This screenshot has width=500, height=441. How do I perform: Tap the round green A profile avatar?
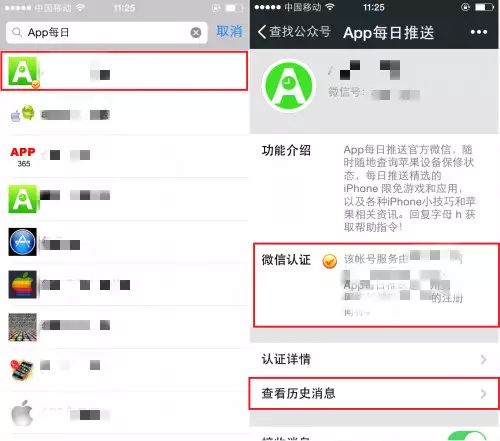tap(289, 86)
